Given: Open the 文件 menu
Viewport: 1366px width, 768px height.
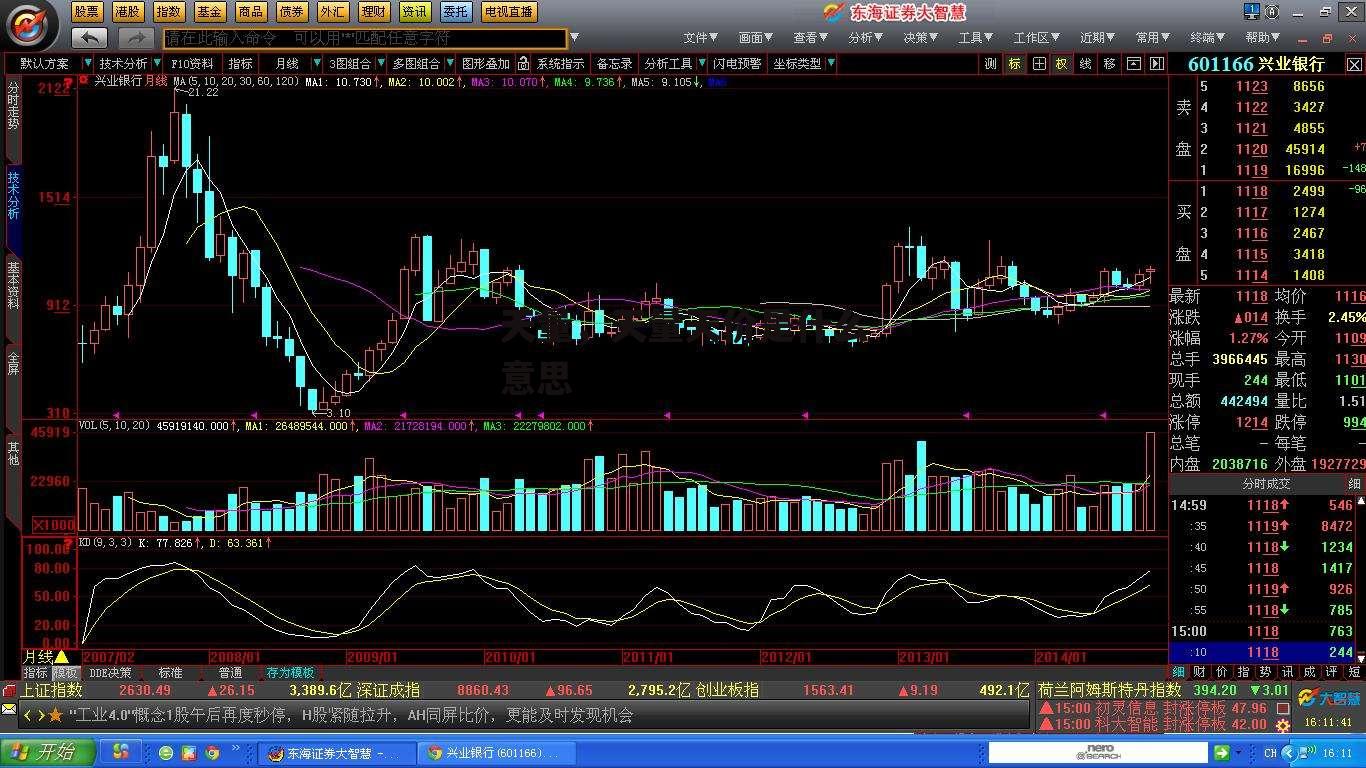Looking at the screenshot, I should point(701,38).
